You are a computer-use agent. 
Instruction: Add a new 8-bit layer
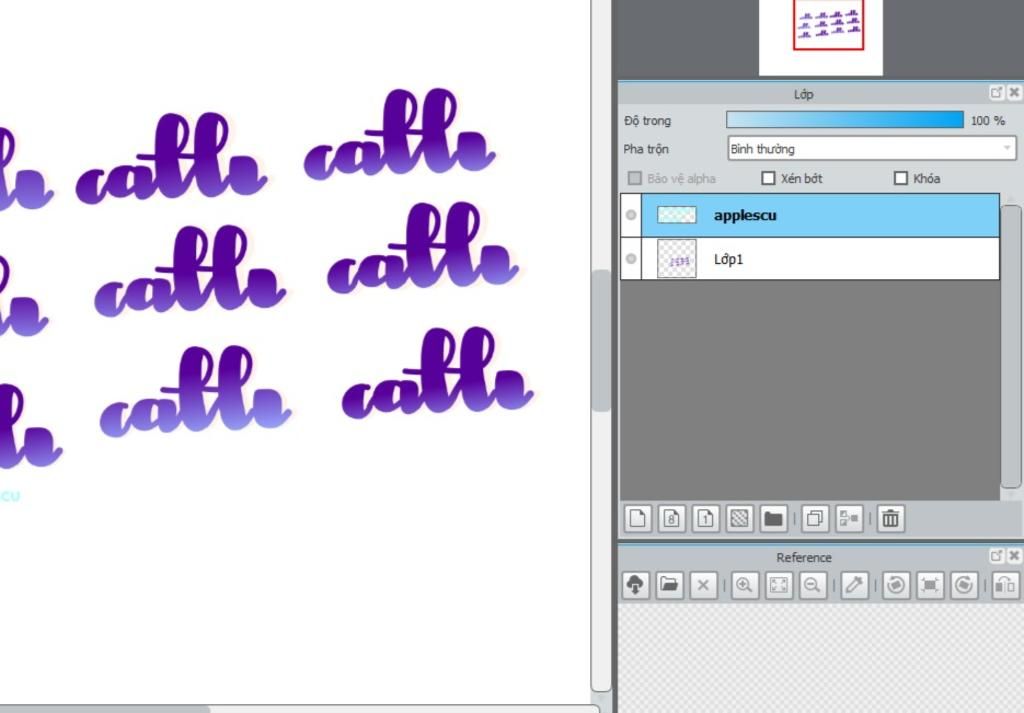click(672, 519)
